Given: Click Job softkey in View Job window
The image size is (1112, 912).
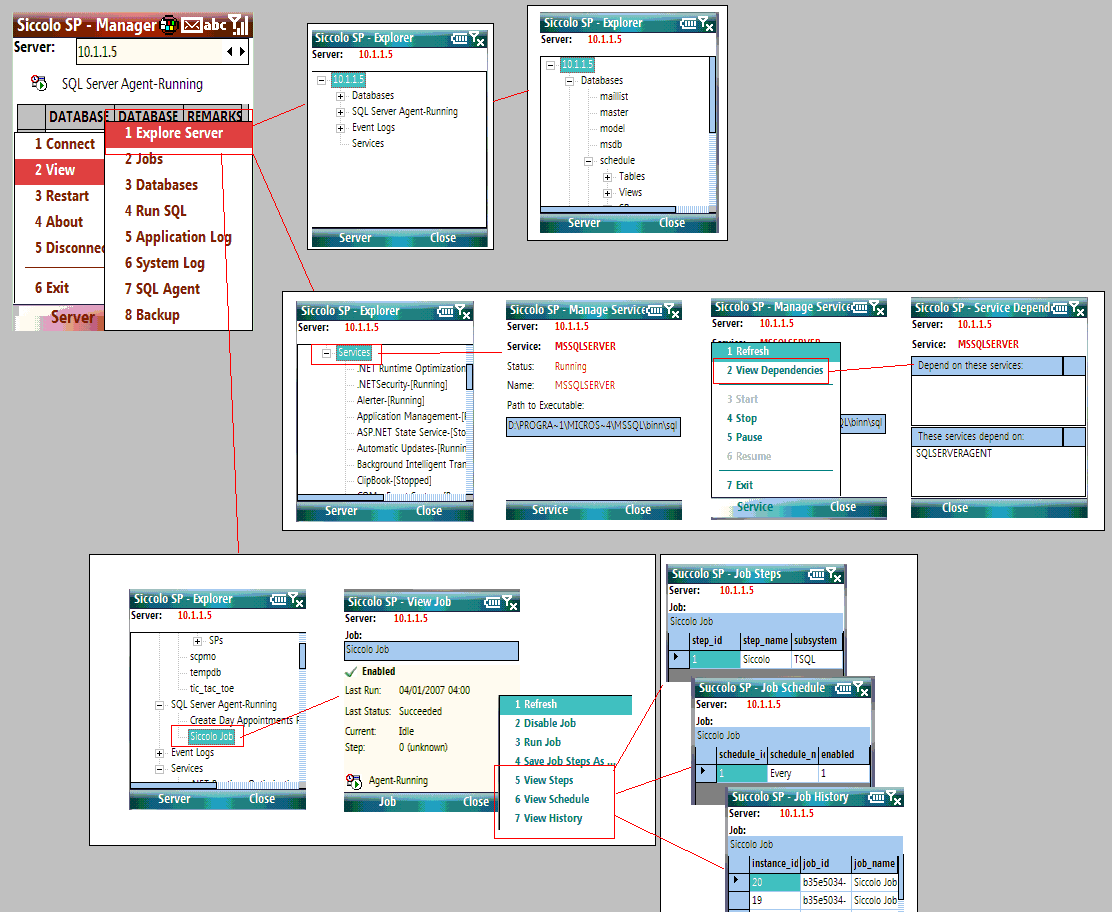Looking at the screenshot, I should (x=387, y=801).
